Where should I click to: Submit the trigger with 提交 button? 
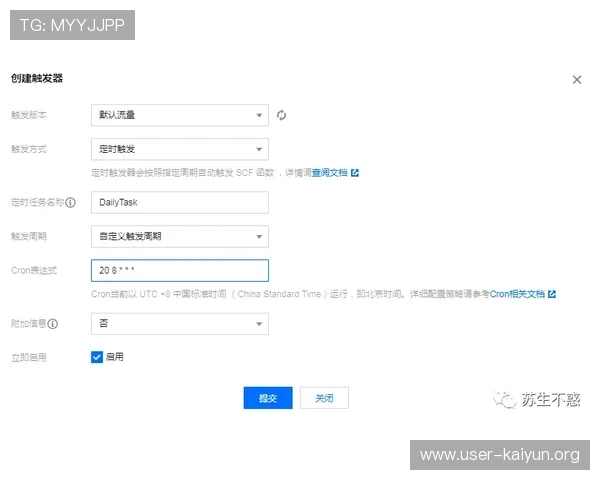[268, 398]
